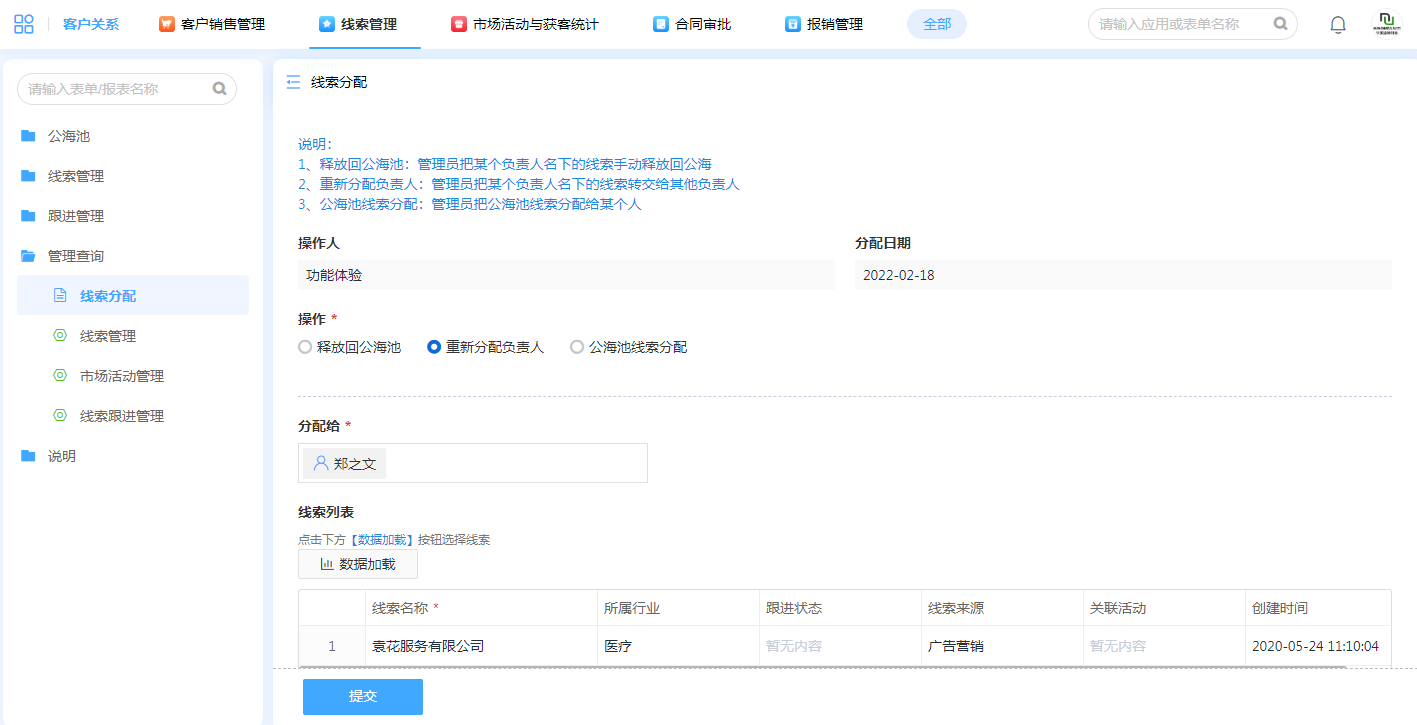Click the notification bell icon
The image size is (1417, 725).
(x=1337, y=25)
